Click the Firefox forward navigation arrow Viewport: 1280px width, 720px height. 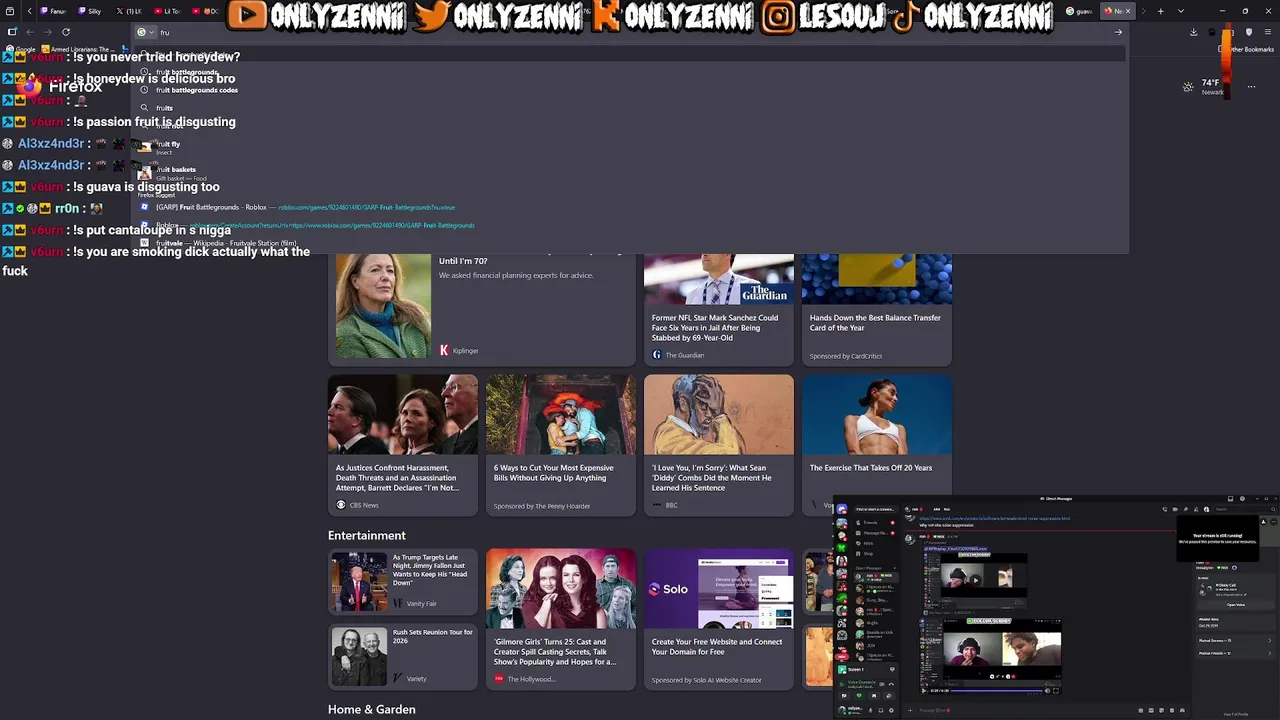click(x=48, y=32)
